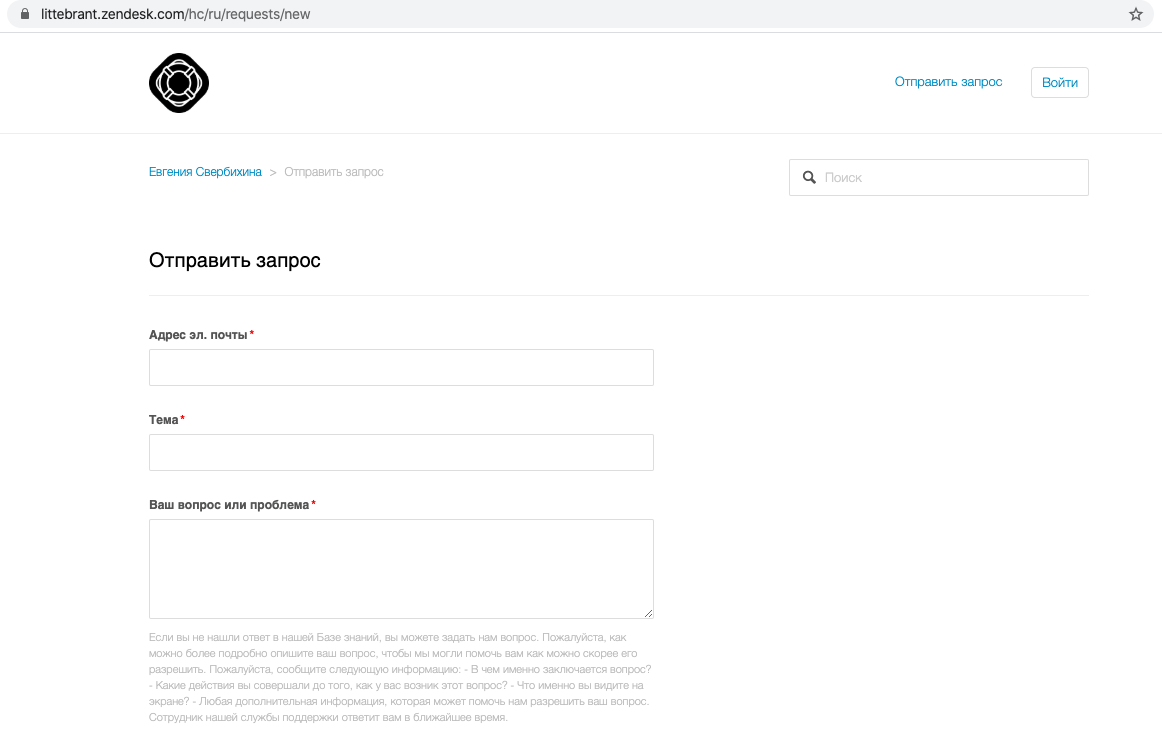1162x741 pixels.
Task: Click the Отправить запрос page heading
Action: tap(235, 261)
